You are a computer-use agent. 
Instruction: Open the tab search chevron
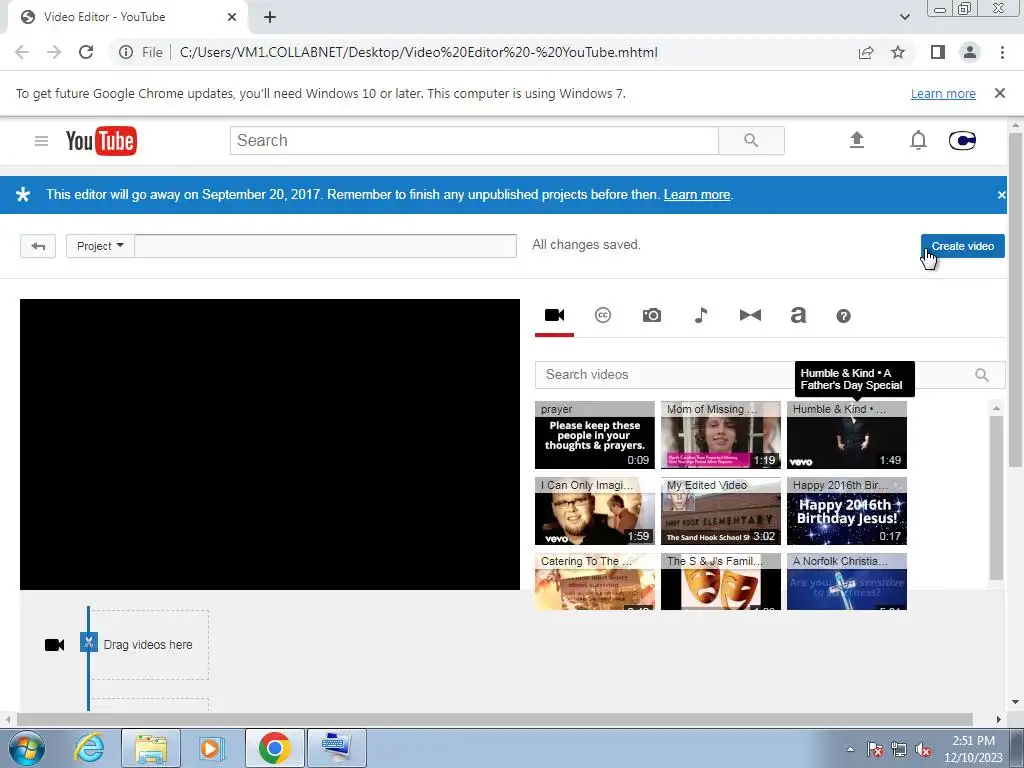click(904, 17)
